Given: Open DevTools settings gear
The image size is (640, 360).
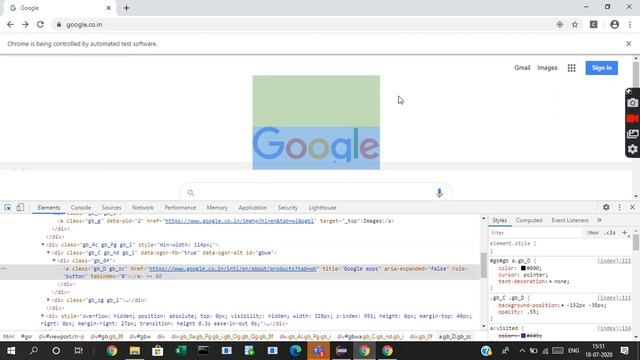Looking at the screenshot, I should click(x=606, y=207).
